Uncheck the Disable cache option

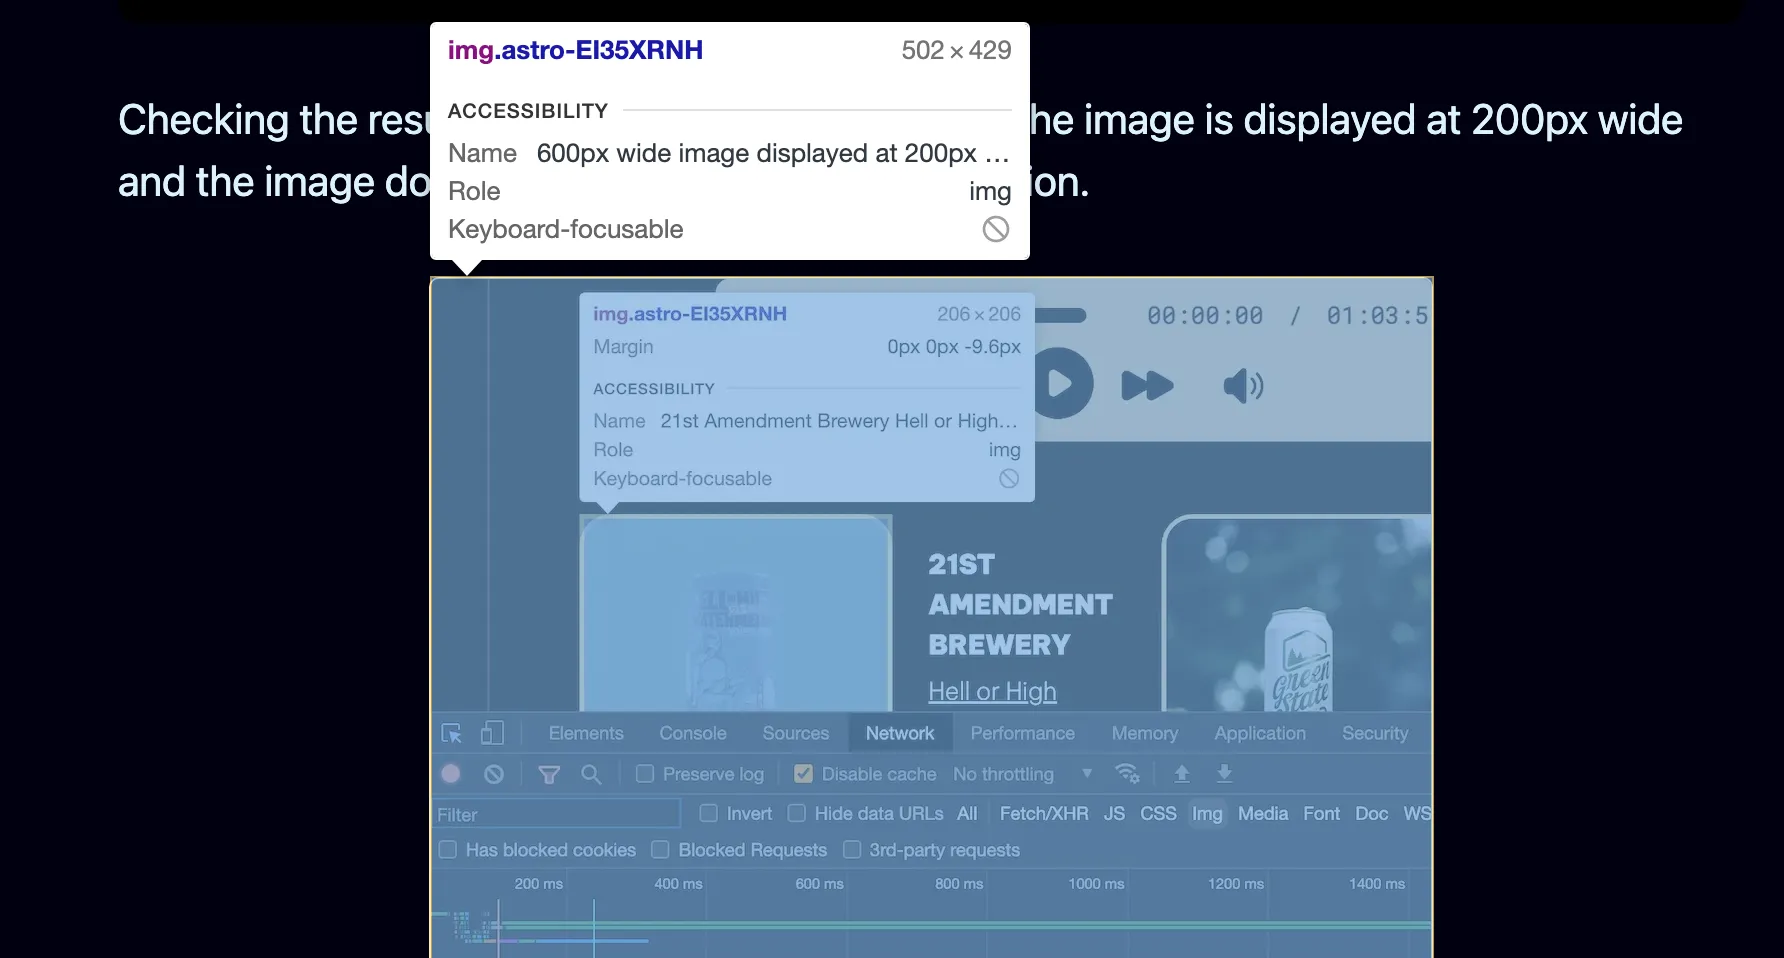(803, 773)
